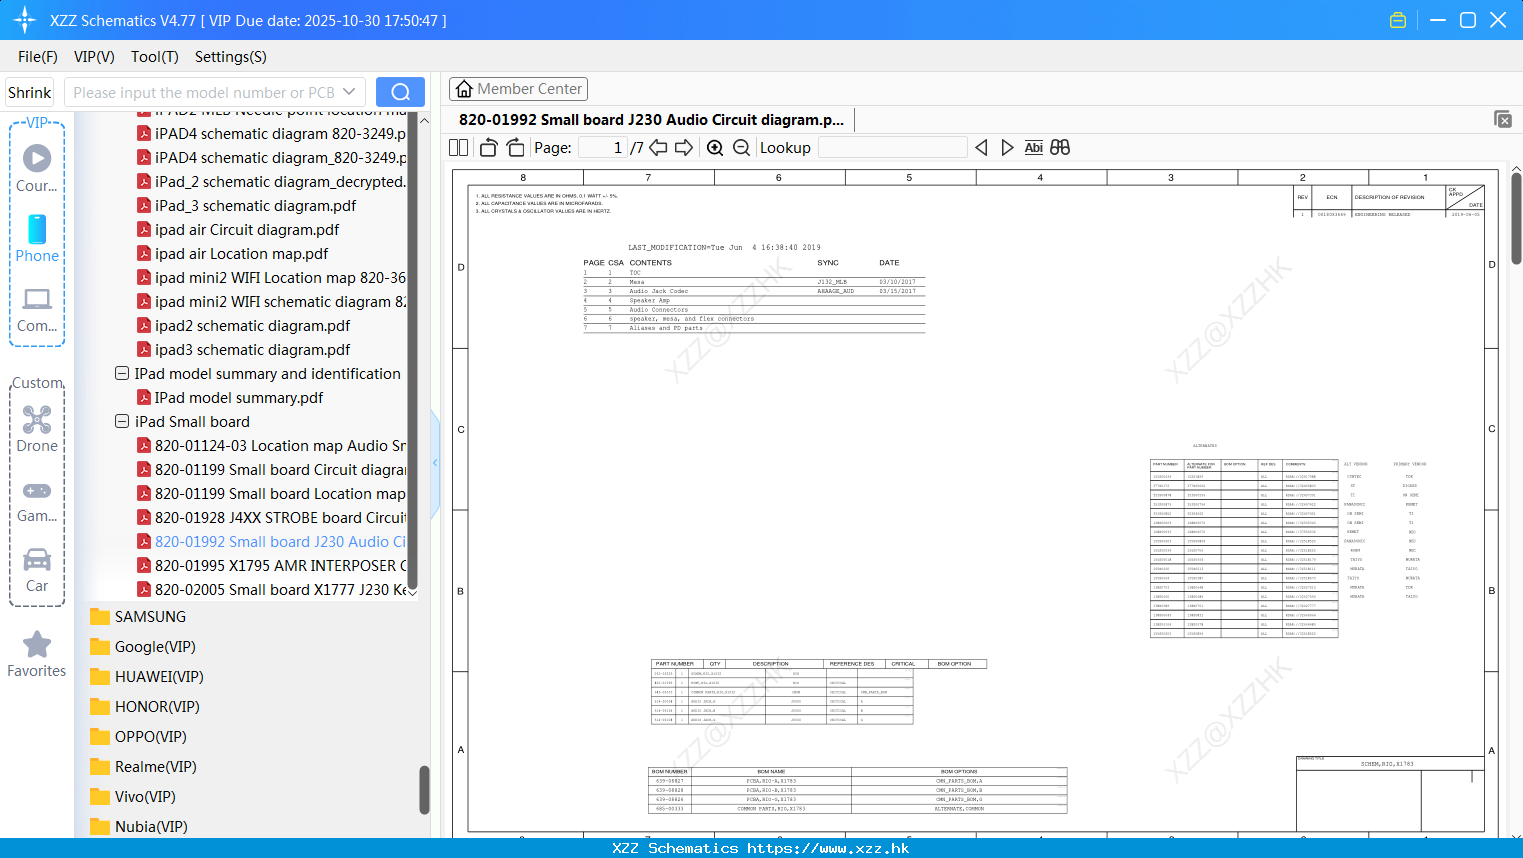Click the Page number field
1523x858 pixels.
tap(603, 147)
